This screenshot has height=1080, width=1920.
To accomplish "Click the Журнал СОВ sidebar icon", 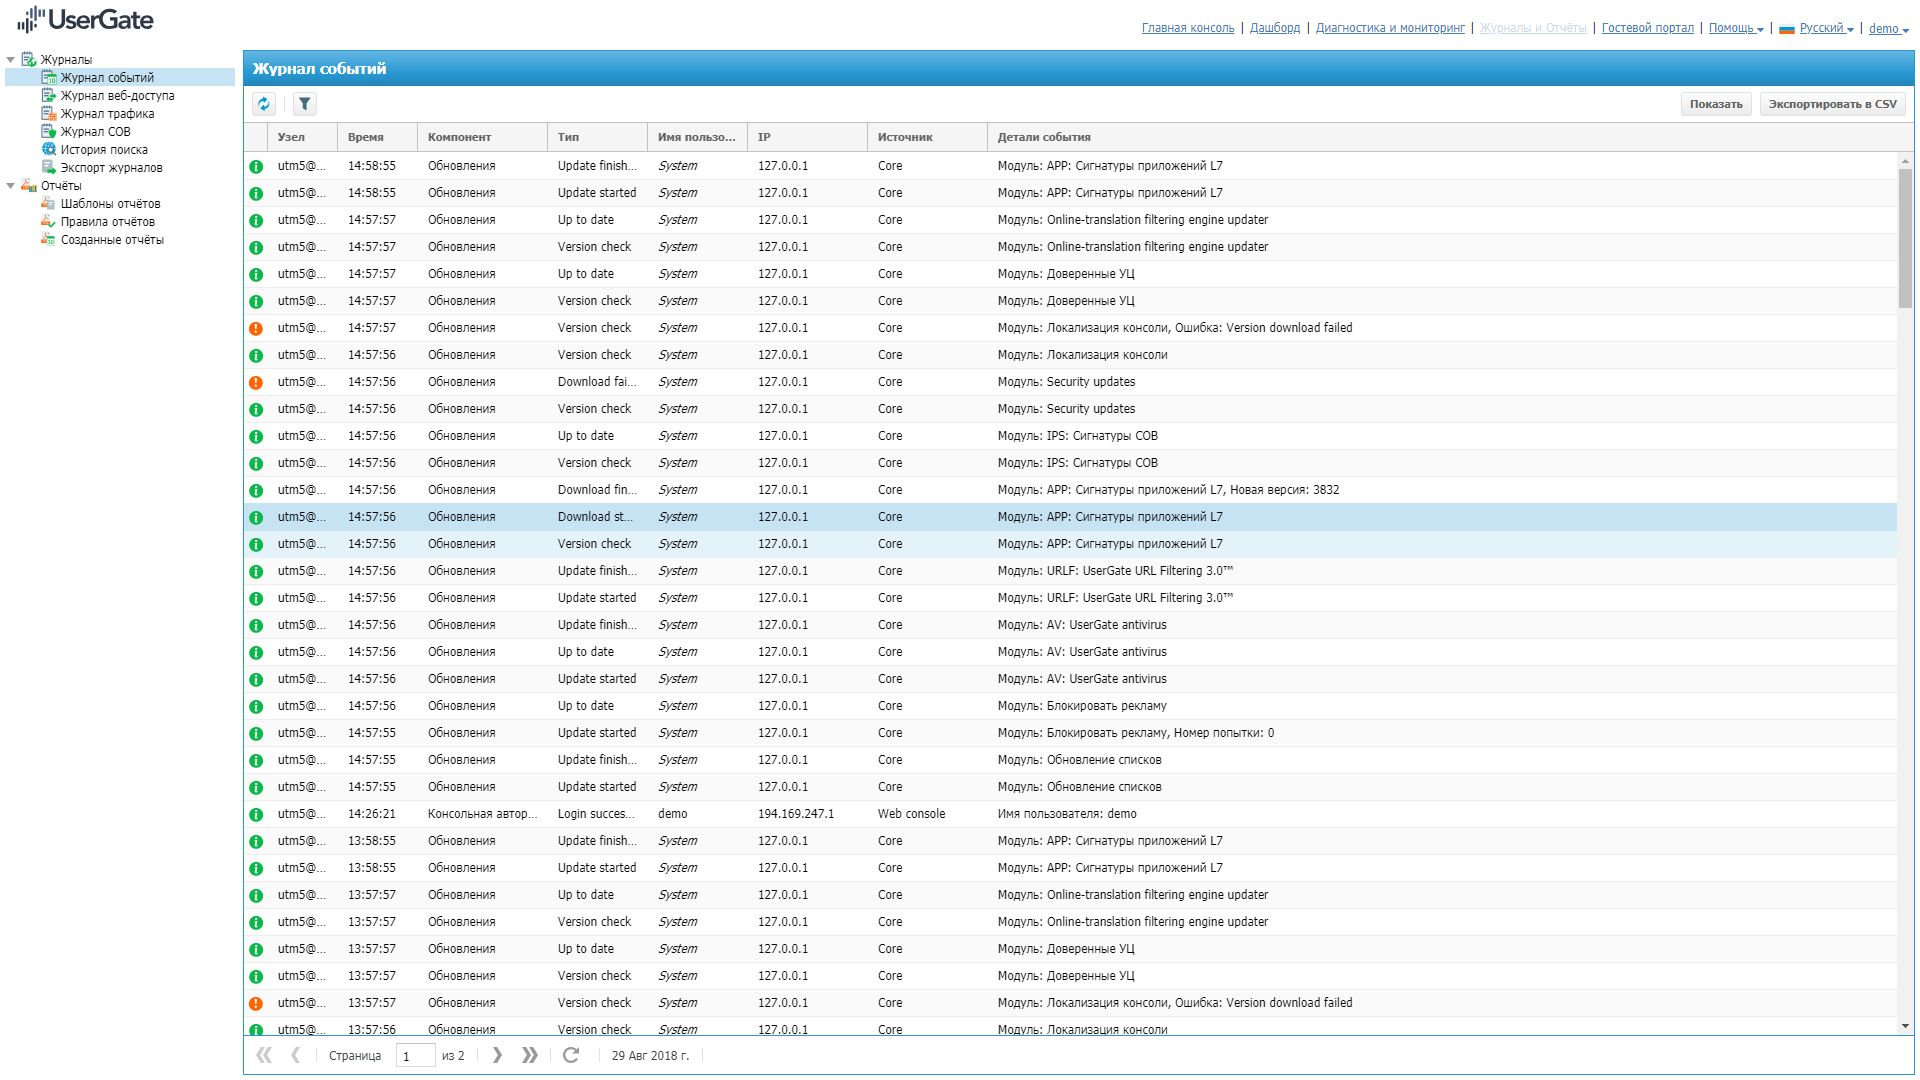I will point(48,131).
